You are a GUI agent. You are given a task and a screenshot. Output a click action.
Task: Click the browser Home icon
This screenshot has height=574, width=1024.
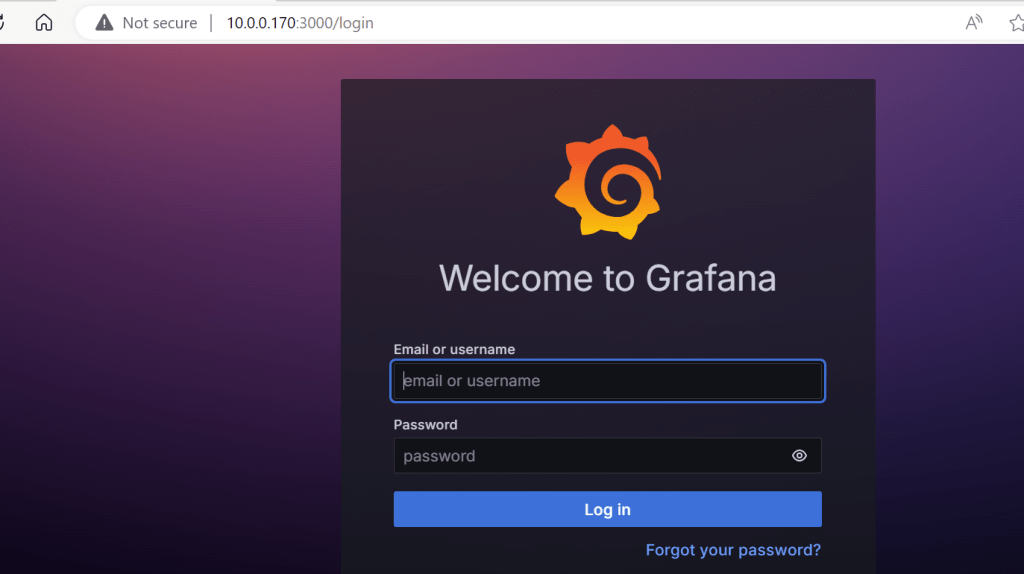pos(44,23)
